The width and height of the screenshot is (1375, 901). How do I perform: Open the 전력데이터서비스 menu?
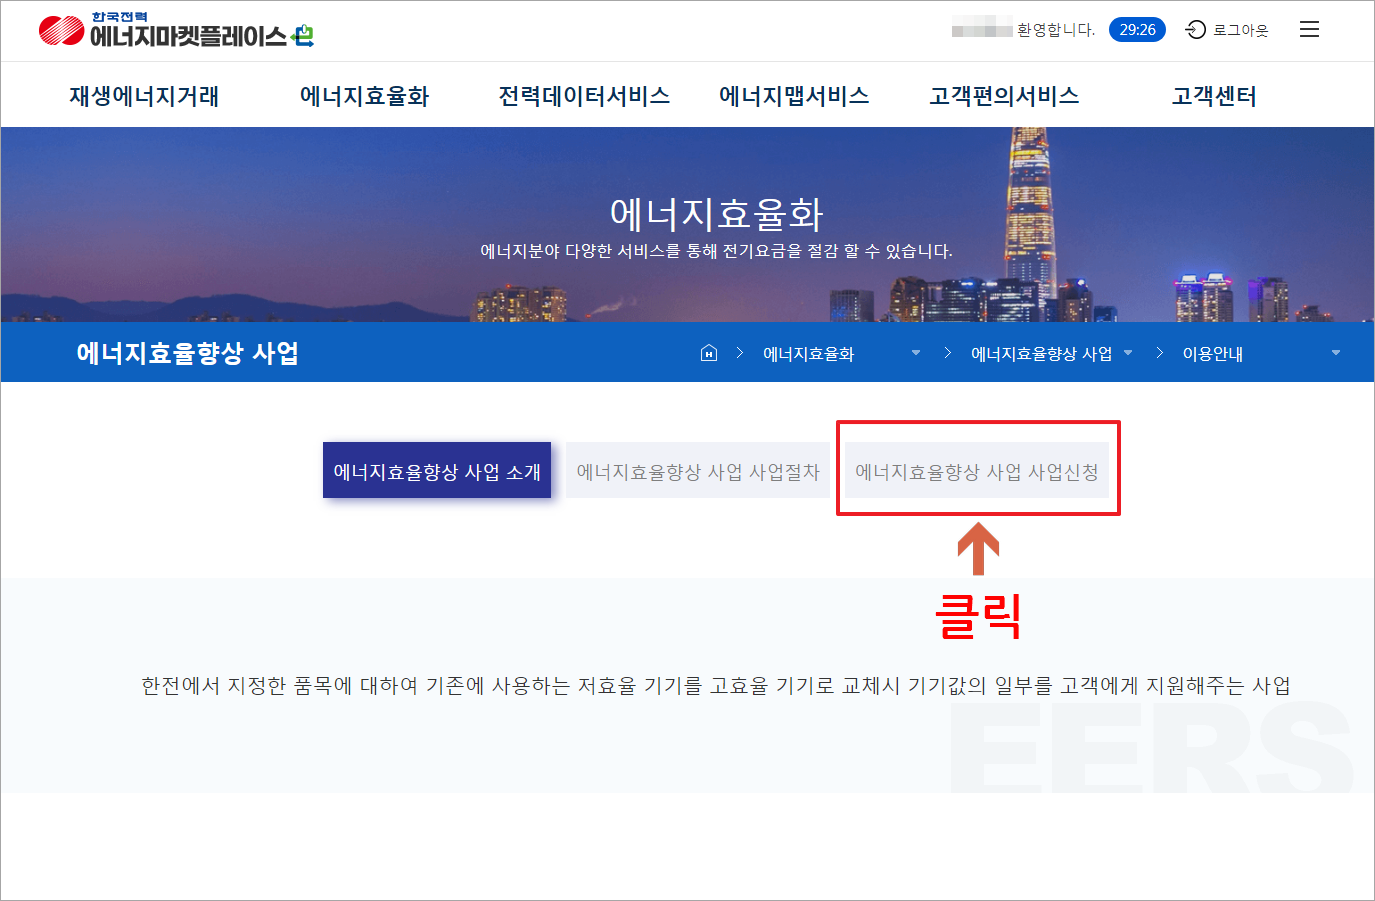coord(585,95)
